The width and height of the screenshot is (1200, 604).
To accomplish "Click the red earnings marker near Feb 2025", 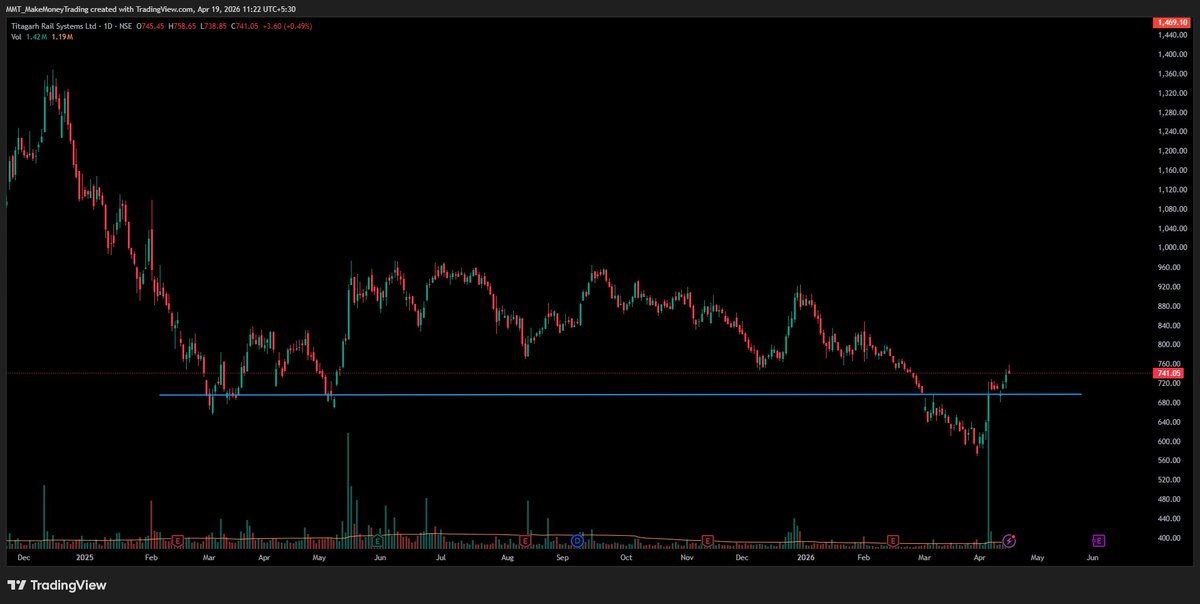I will click(177, 541).
